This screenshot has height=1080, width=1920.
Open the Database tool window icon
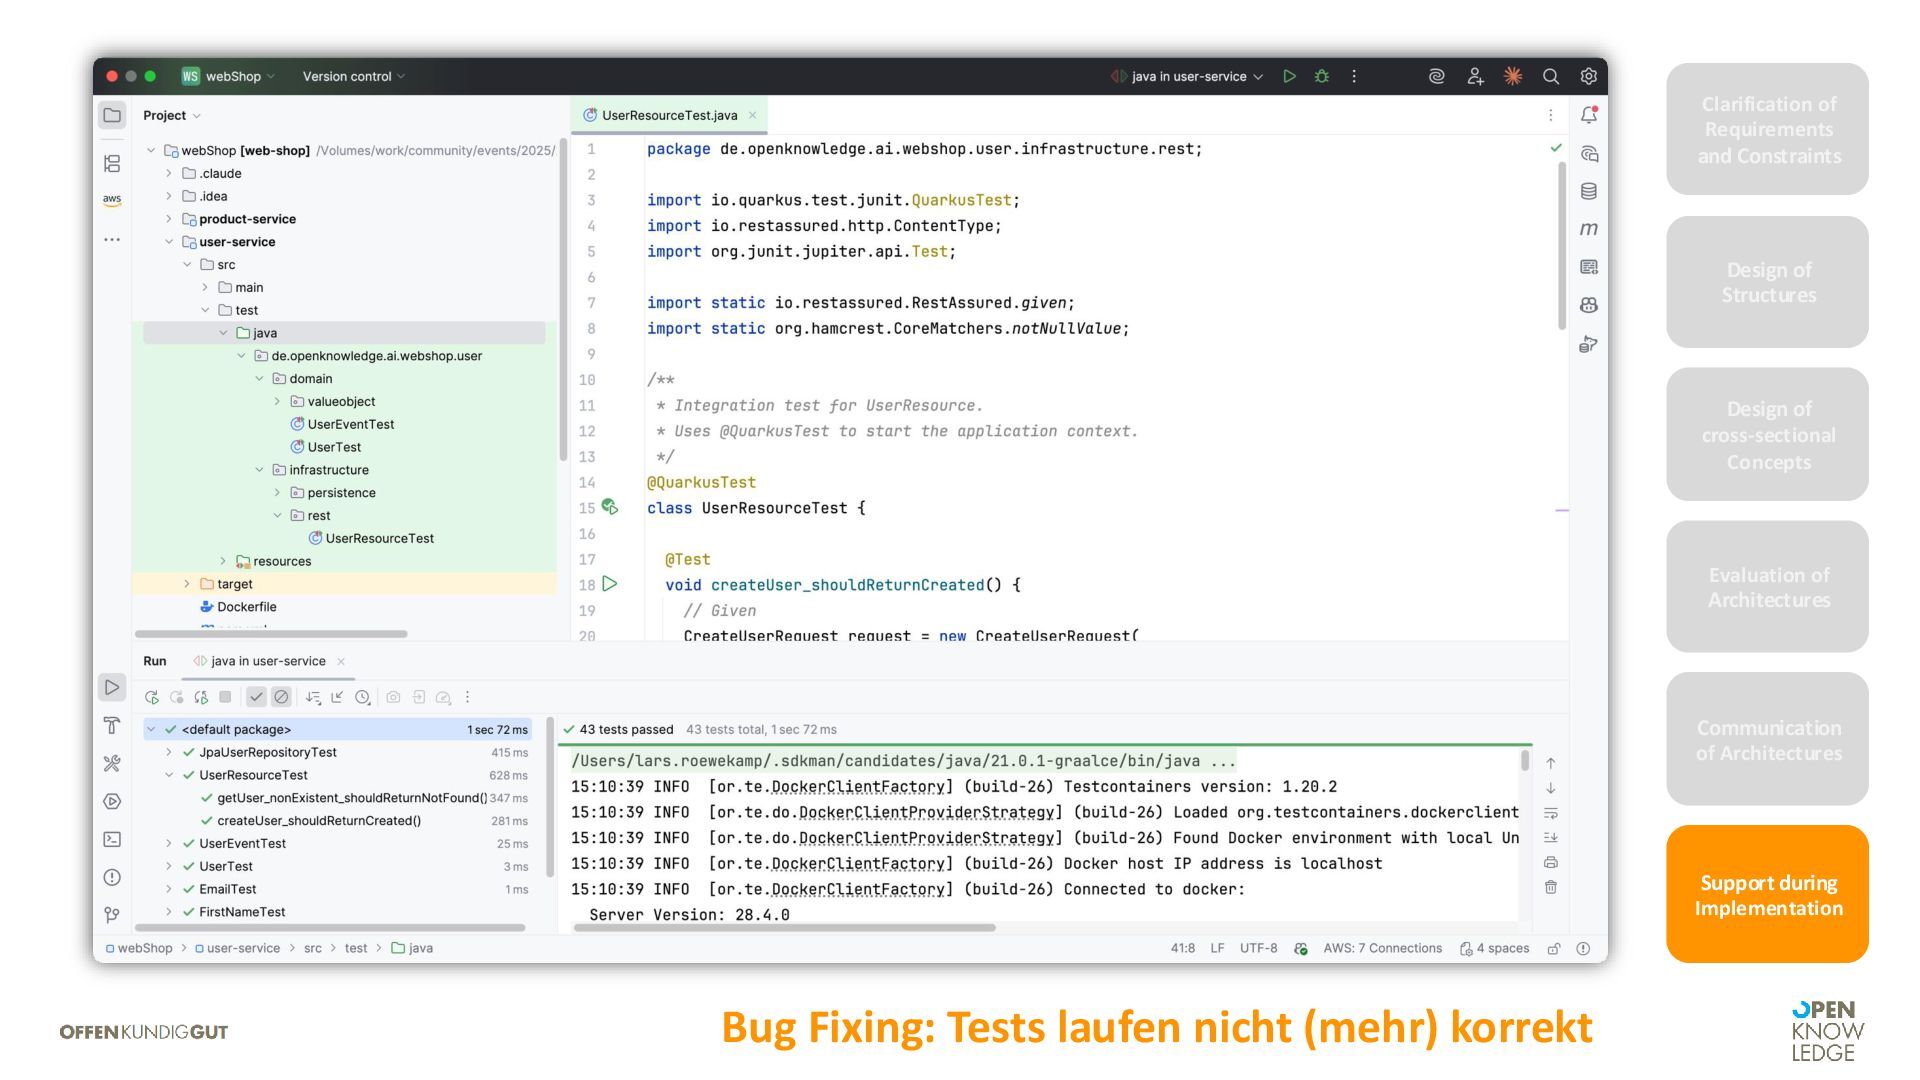(1588, 191)
